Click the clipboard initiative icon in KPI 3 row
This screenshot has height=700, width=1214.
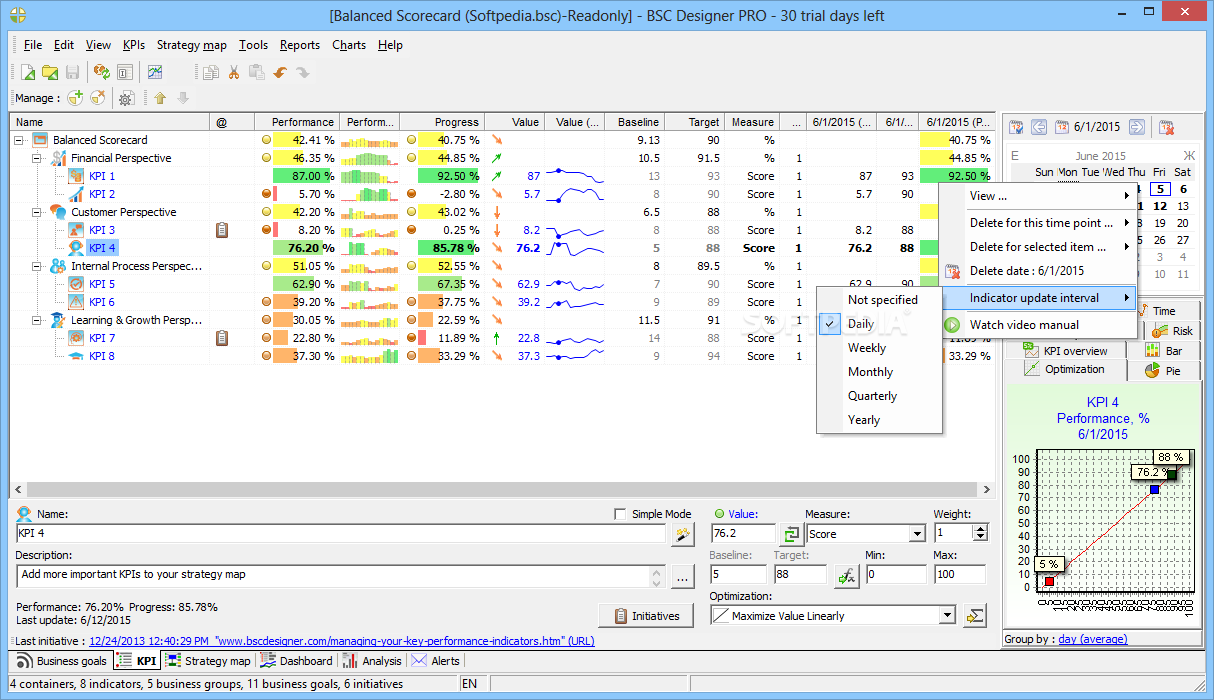tap(223, 230)
